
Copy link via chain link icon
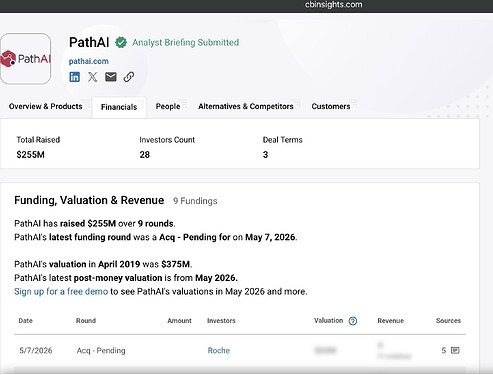(129, 77)
